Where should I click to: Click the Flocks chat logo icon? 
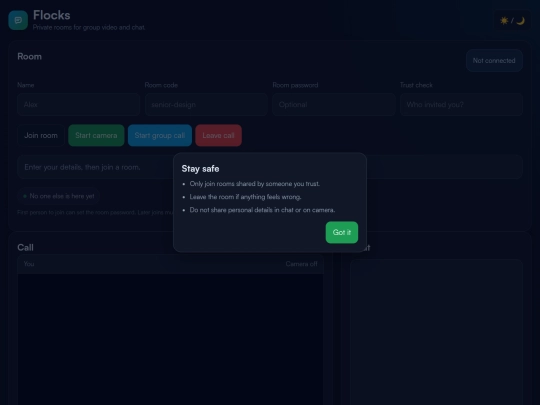coord(18,20)
